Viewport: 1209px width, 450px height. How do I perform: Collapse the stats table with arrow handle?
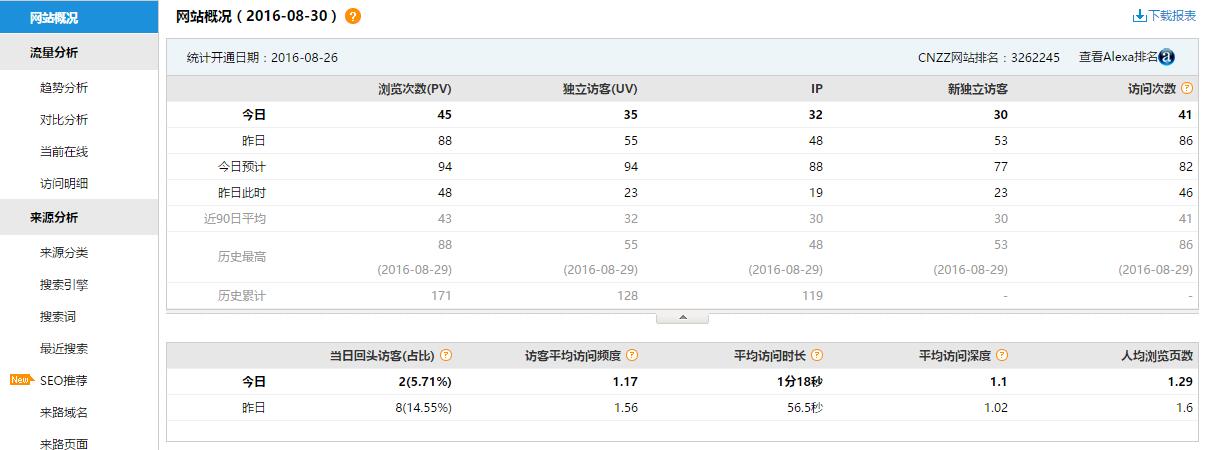[x=682, y=317]
